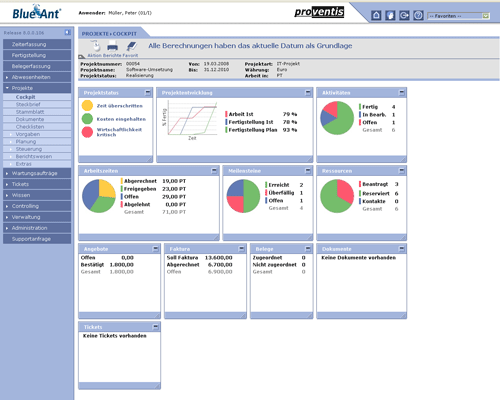Viewport: 500px width, 400px height.
Task: Click the green Kosten eingehalten indicator
Action: click(87, 119)
